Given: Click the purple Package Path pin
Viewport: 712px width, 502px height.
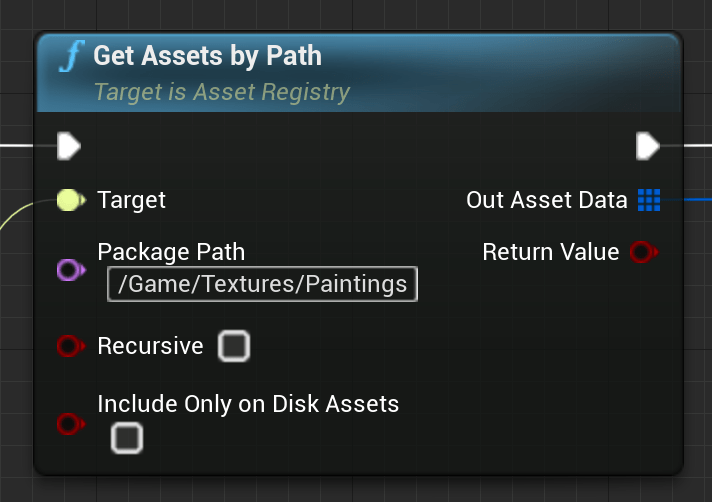Looking at the screenshot, I should point(68,269).
